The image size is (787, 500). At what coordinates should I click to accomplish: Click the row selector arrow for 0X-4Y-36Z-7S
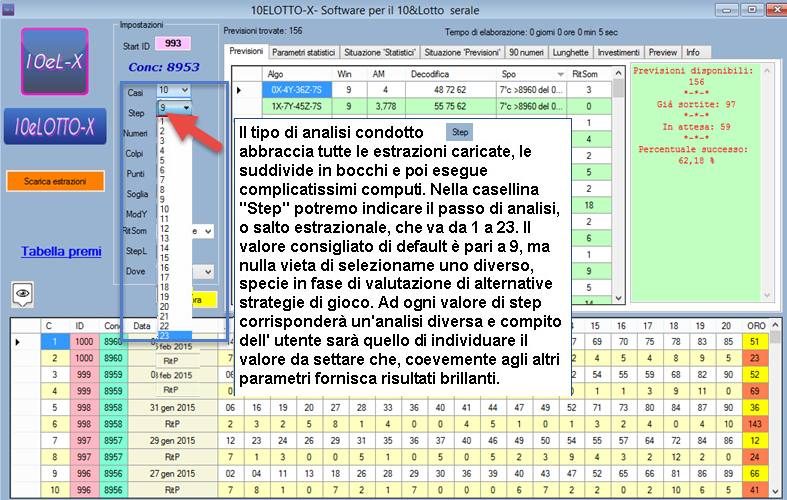tap(239, 89)
